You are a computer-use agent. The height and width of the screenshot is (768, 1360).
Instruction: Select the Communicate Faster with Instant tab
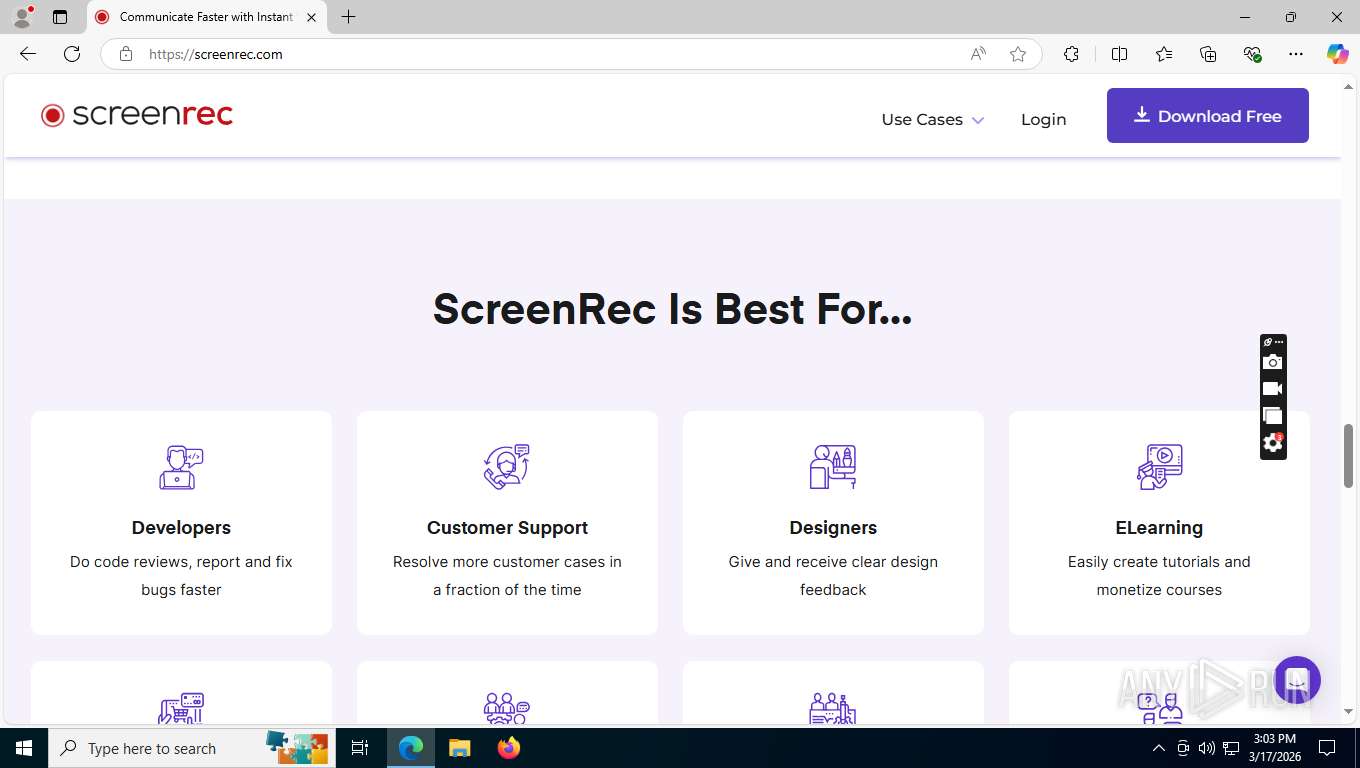tap(206, 17)
